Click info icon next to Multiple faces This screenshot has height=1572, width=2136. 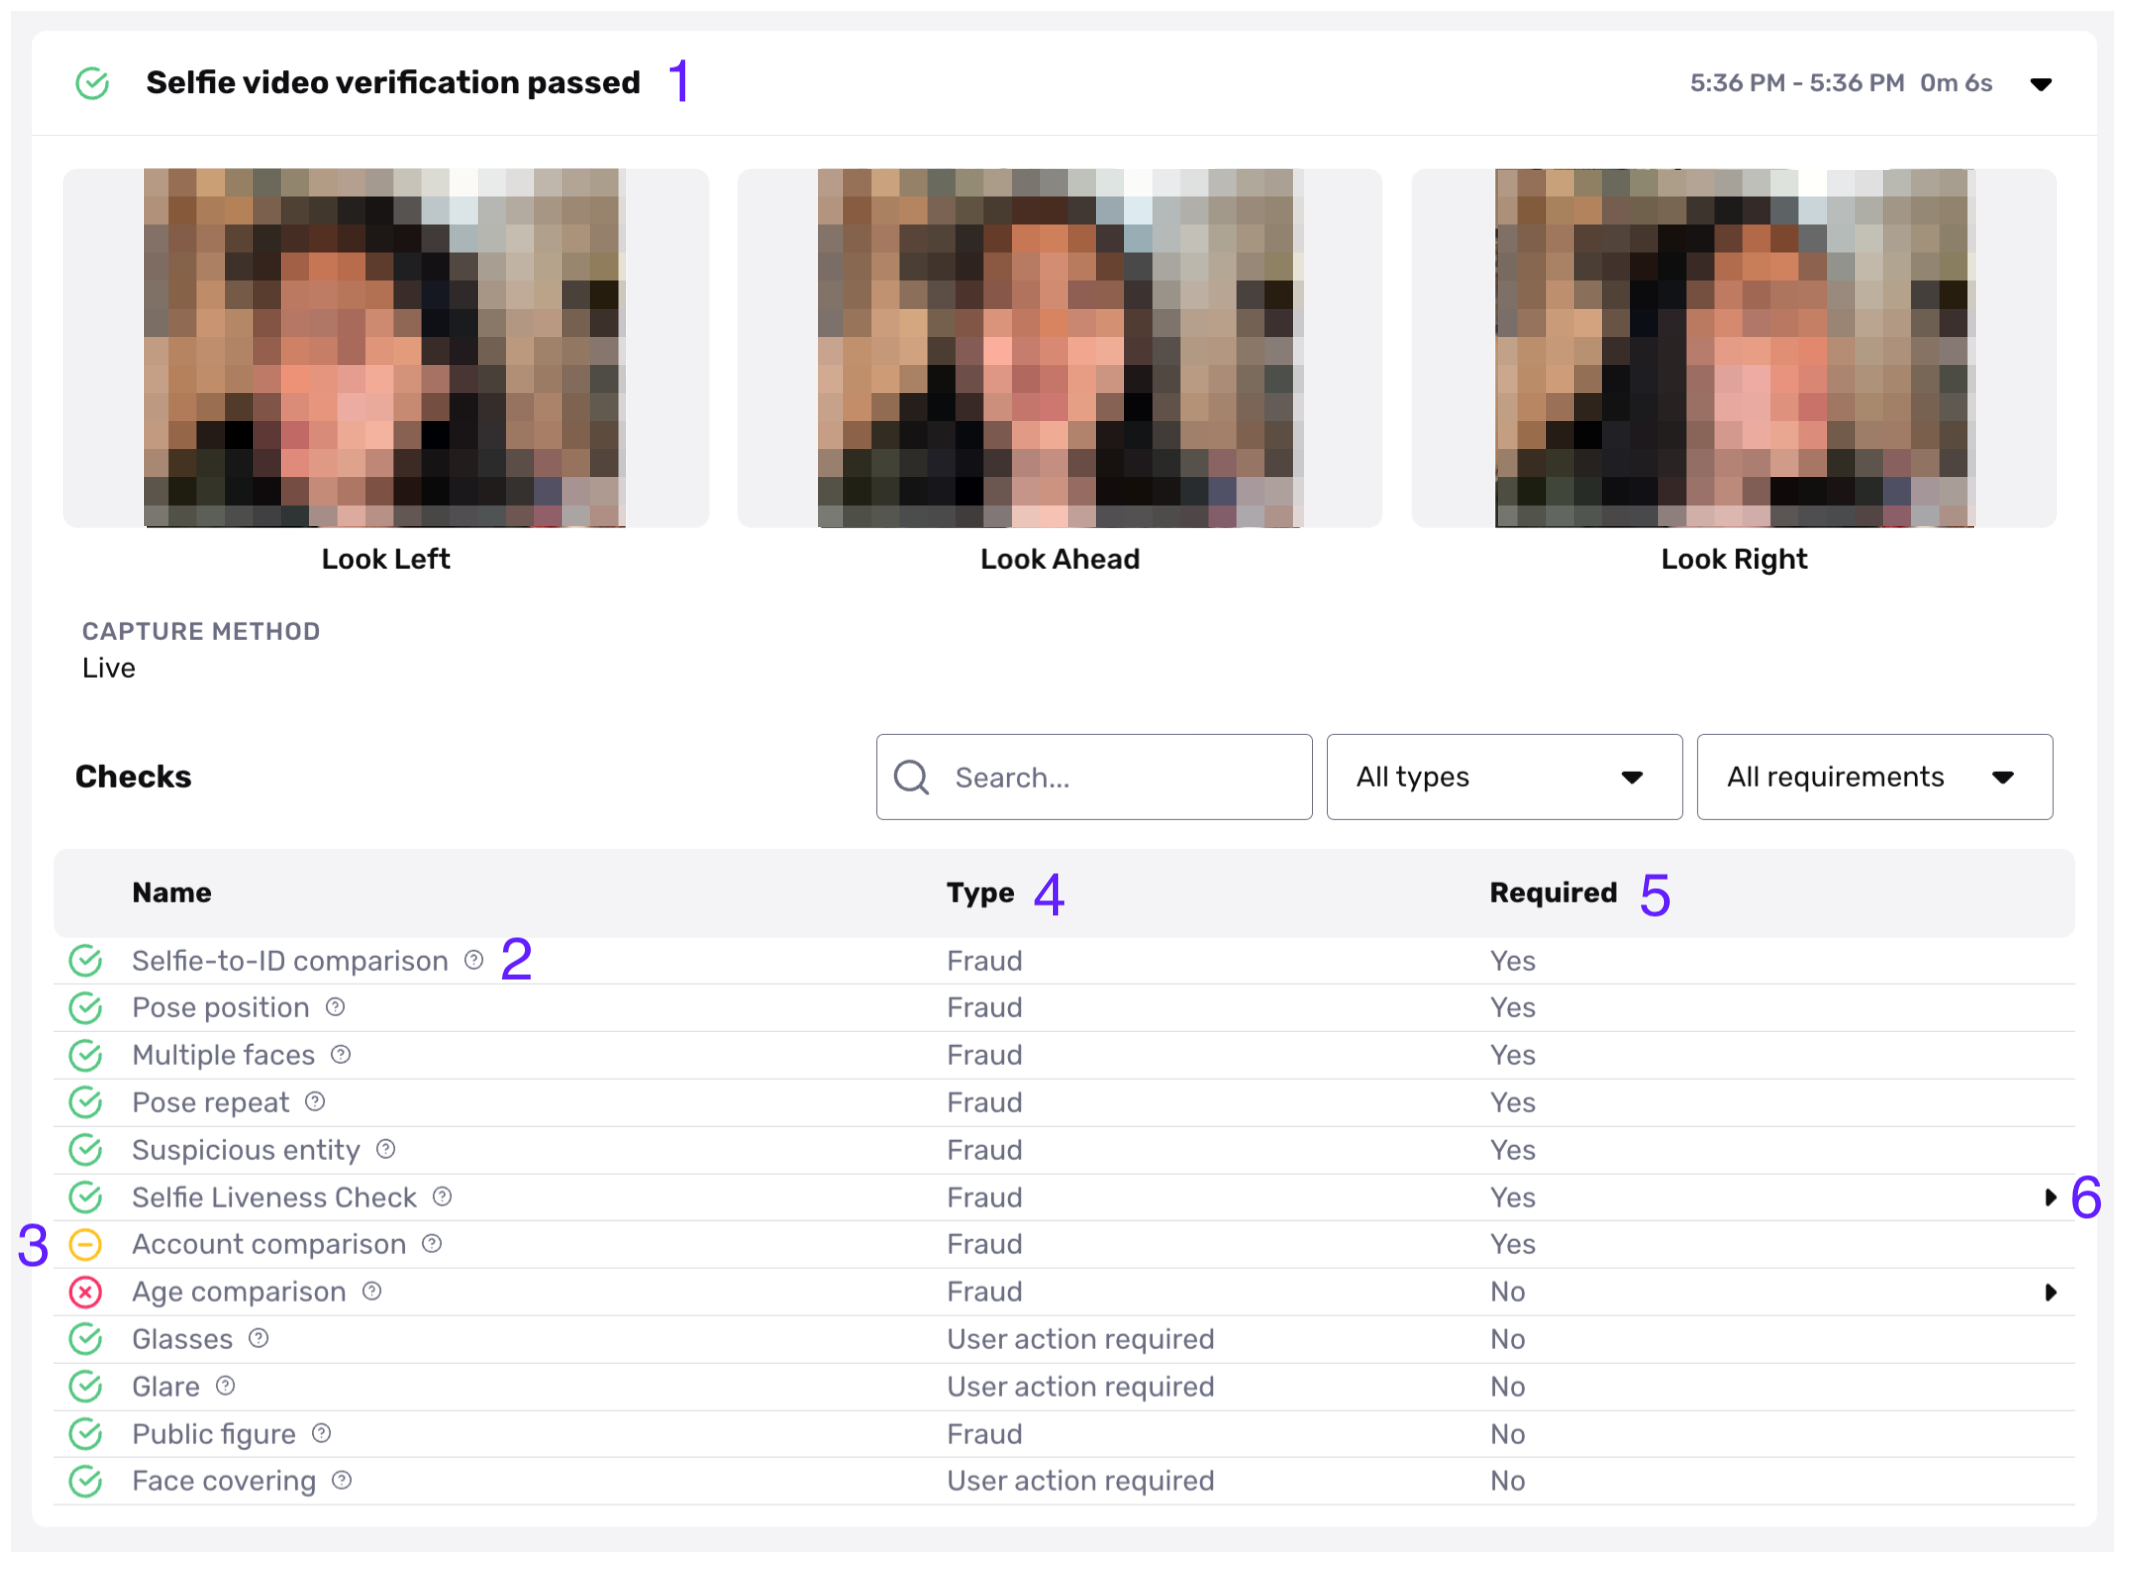(x=341, y=1054)
